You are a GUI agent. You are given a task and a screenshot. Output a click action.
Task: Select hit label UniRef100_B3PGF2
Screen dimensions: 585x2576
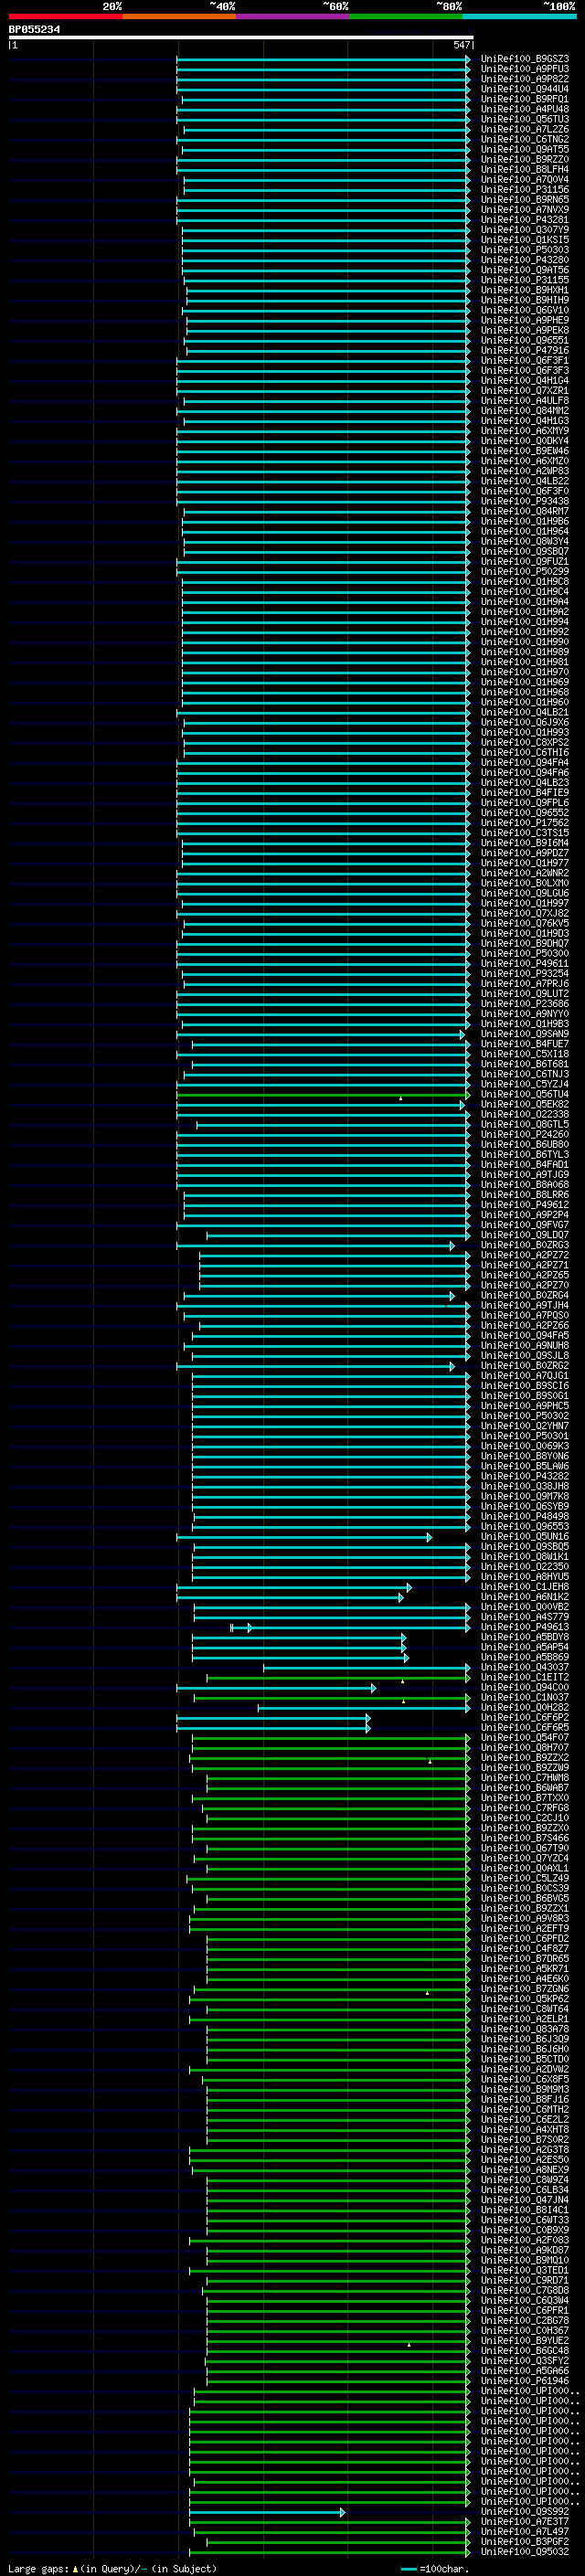pyautogui.click(x=525, y=2541)
